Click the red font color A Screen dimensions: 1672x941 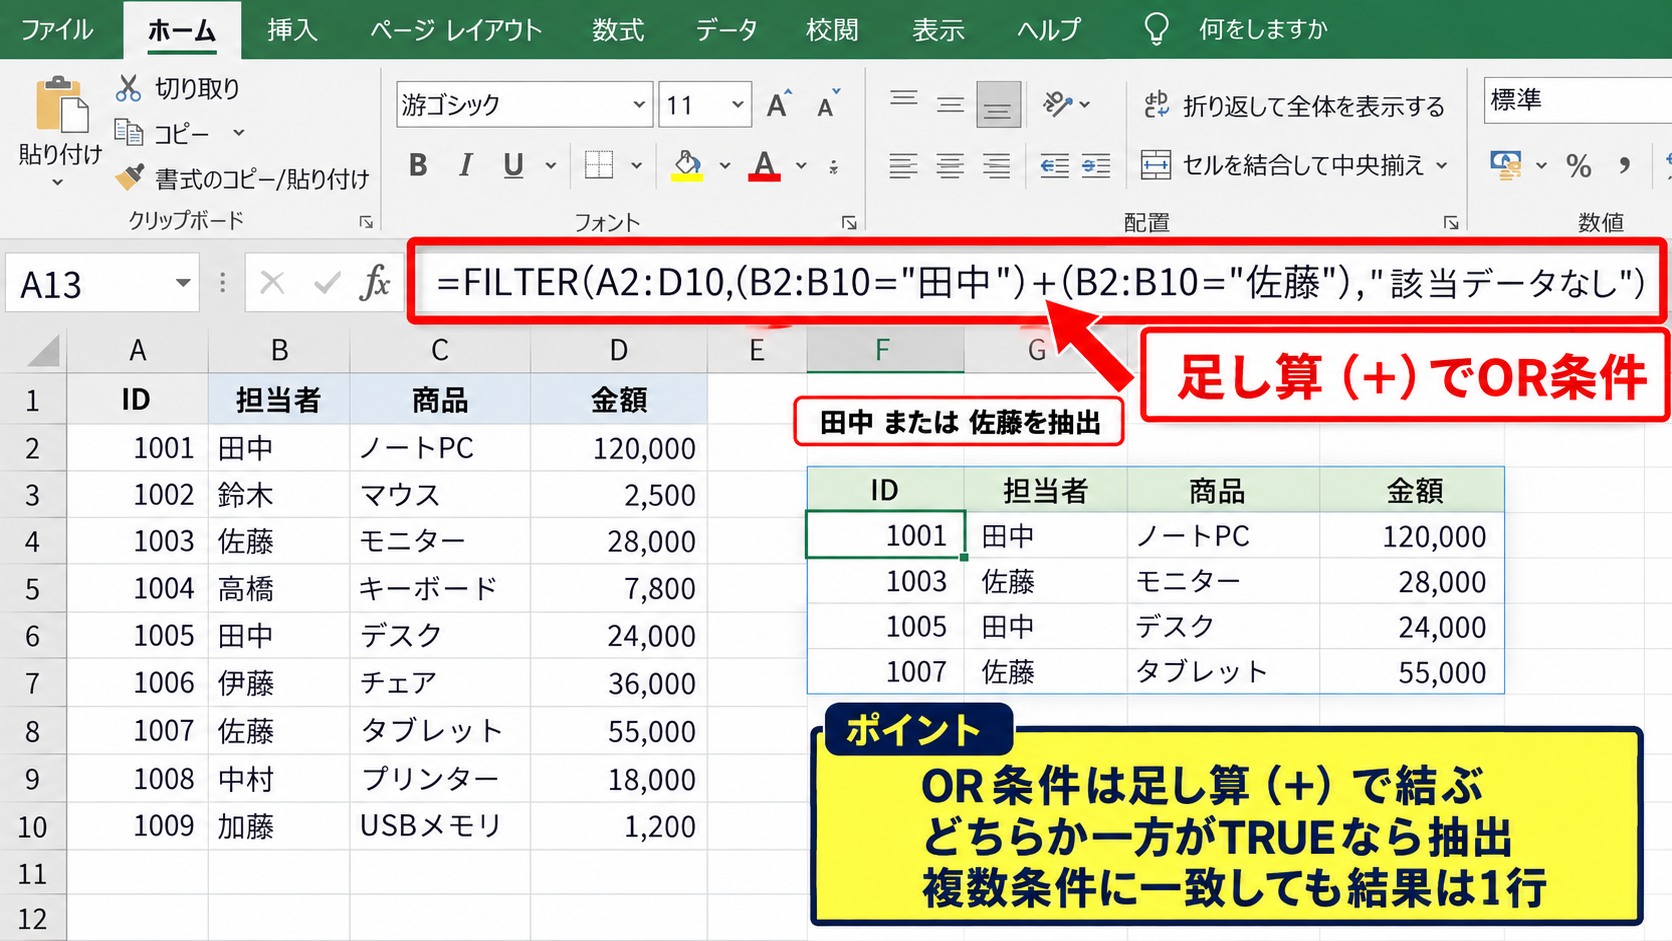click(765, 165)
